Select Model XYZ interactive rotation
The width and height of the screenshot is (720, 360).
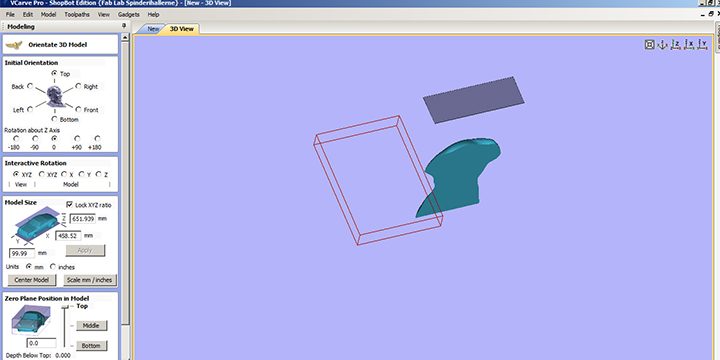coord(42,174)
